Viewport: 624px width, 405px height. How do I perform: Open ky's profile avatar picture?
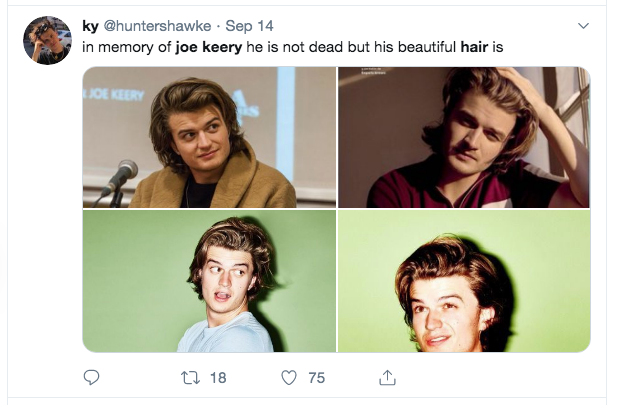[x=47, y=40]
